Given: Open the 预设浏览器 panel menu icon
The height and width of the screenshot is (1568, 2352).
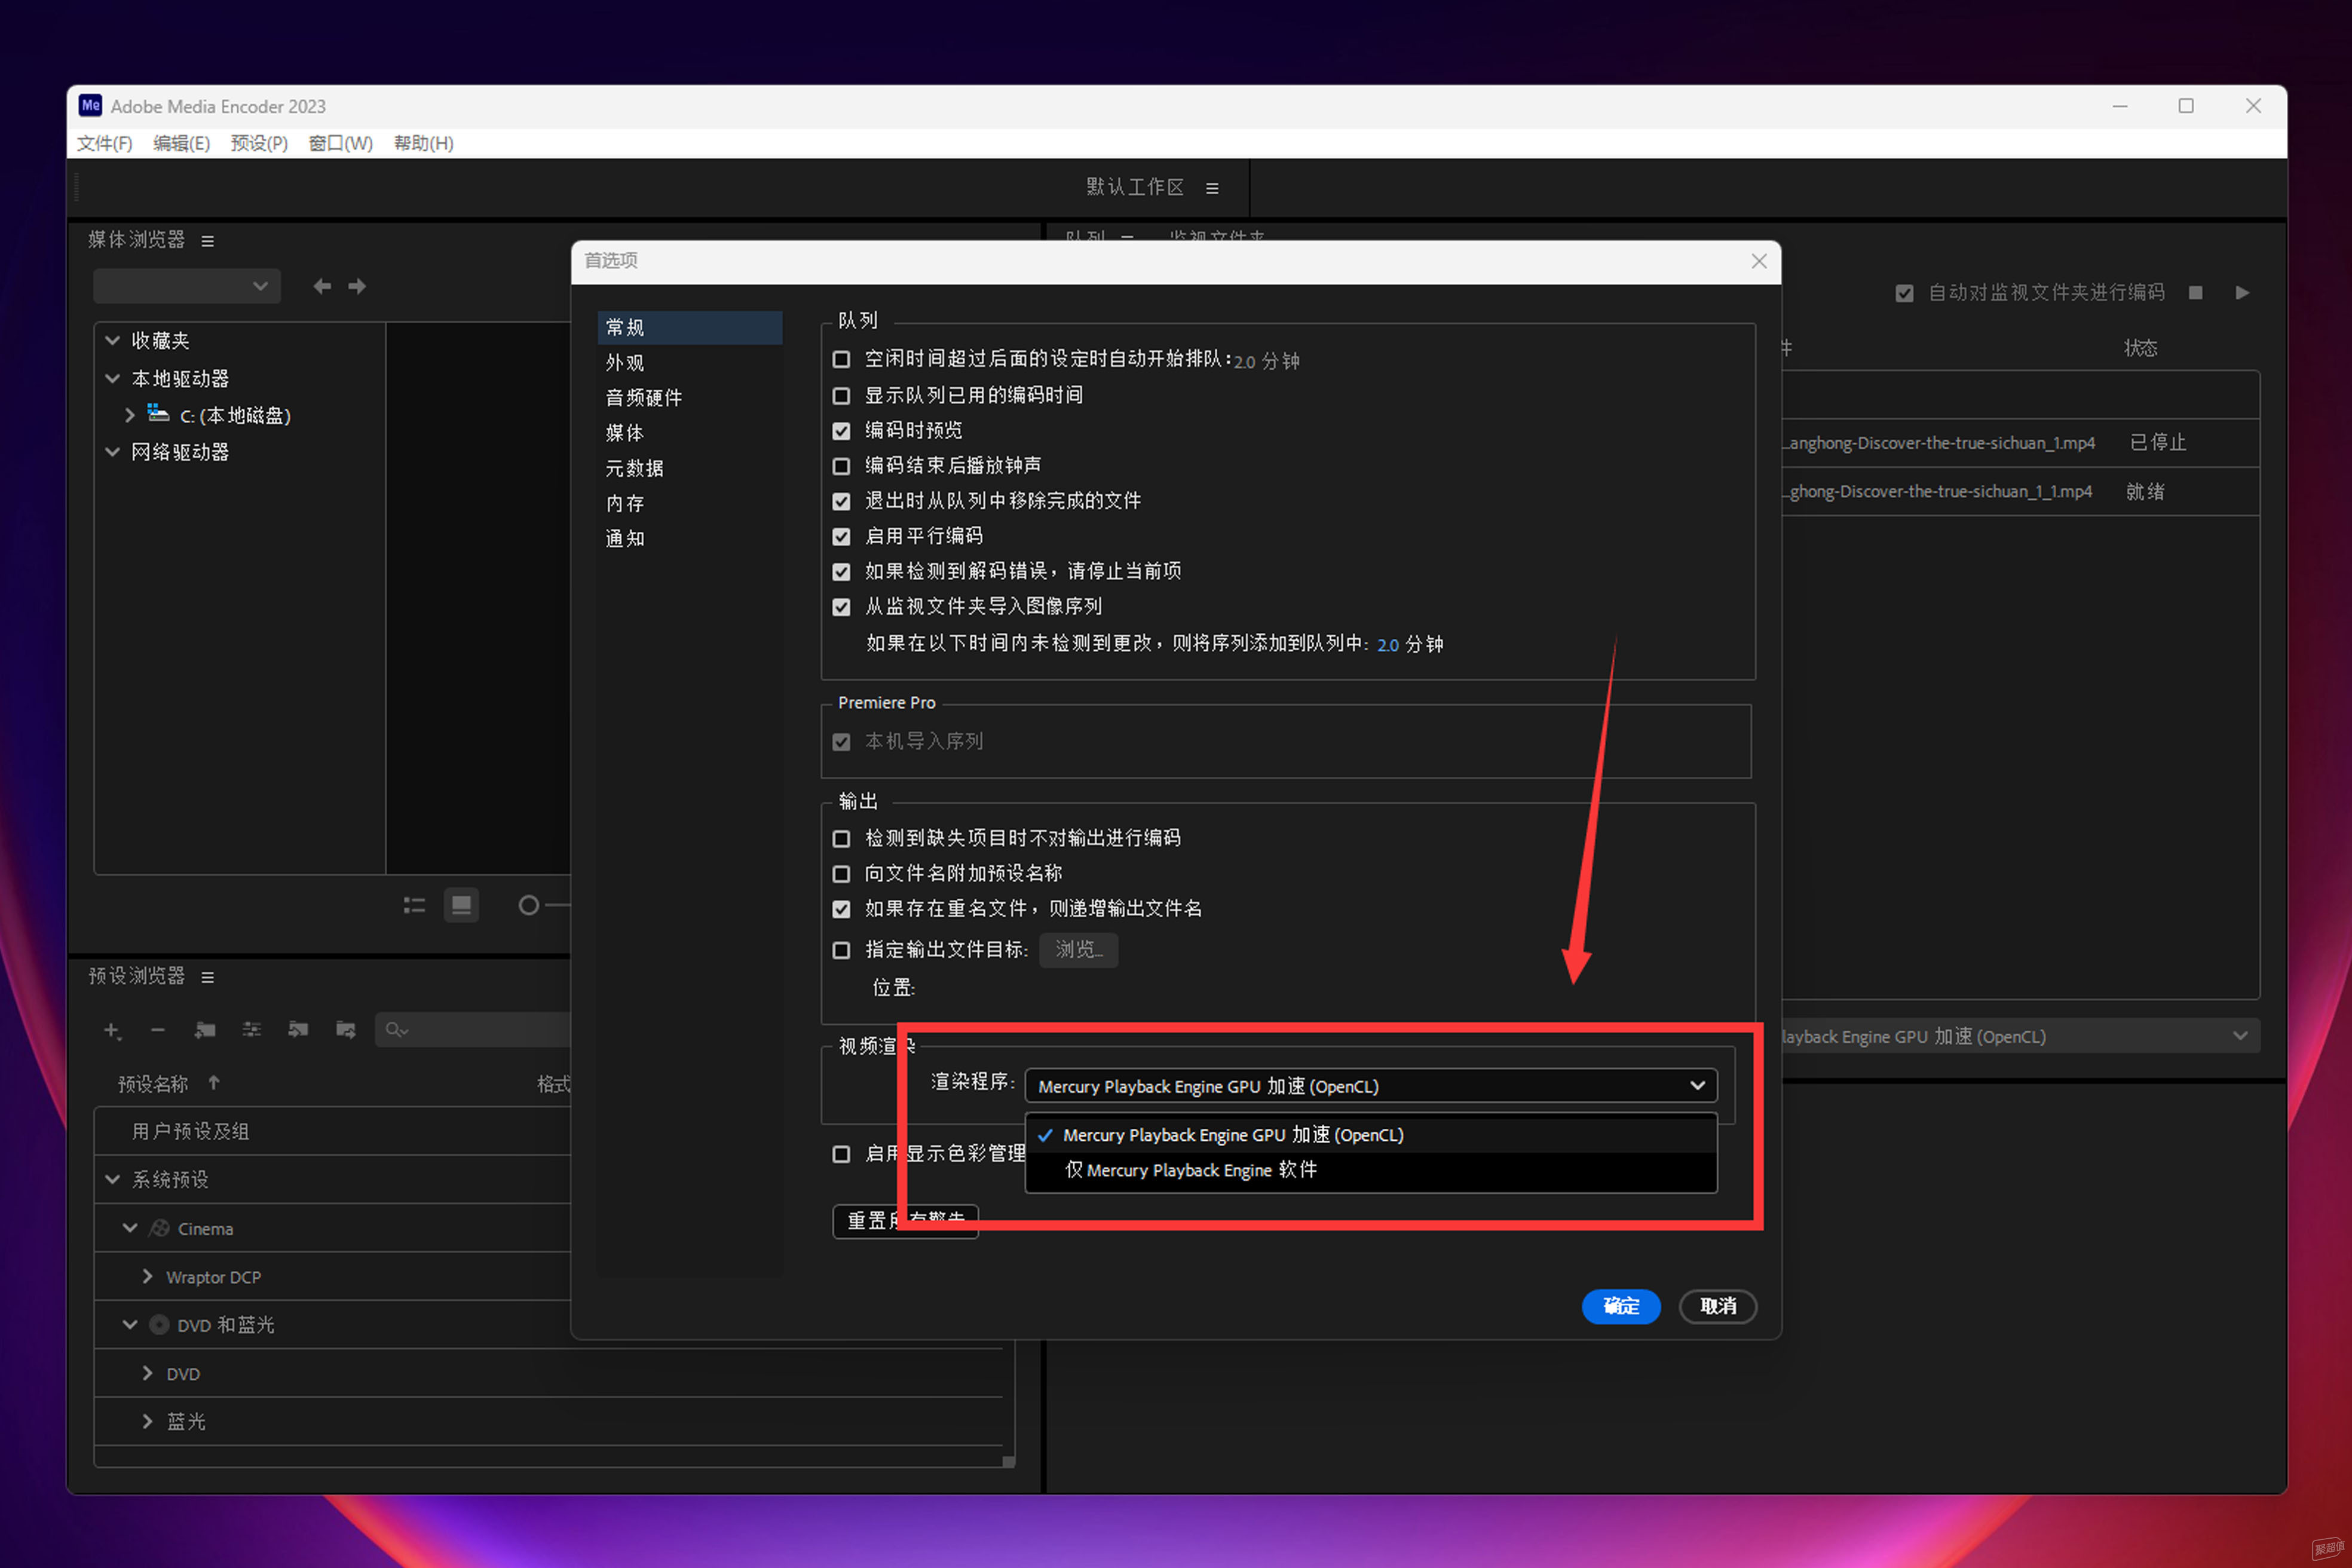Looking at the screenshot, I should pyautogui.click(x=208, y=978).
